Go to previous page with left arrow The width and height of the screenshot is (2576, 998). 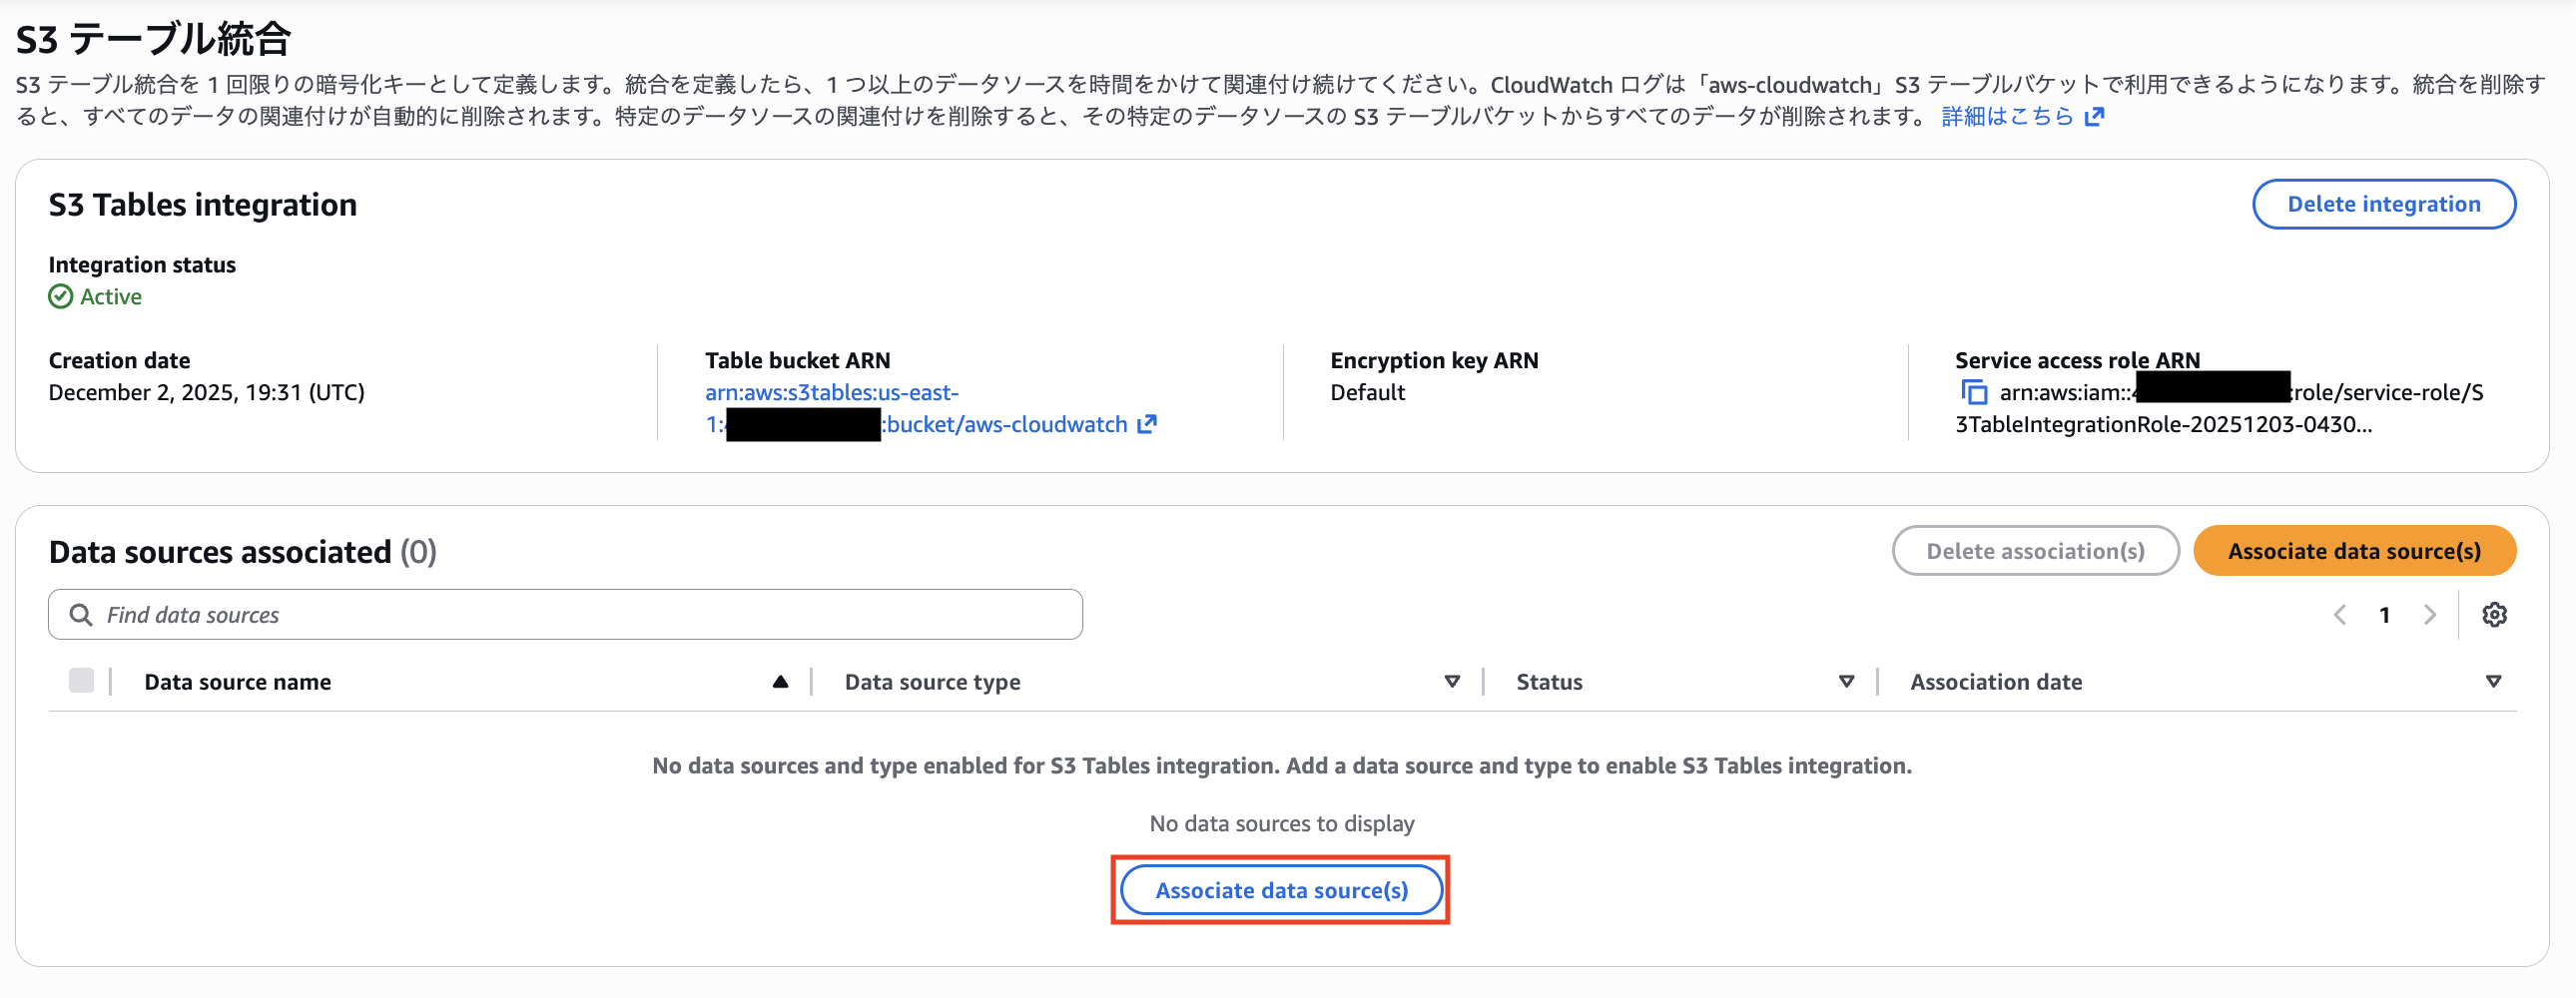(2339, 614)
